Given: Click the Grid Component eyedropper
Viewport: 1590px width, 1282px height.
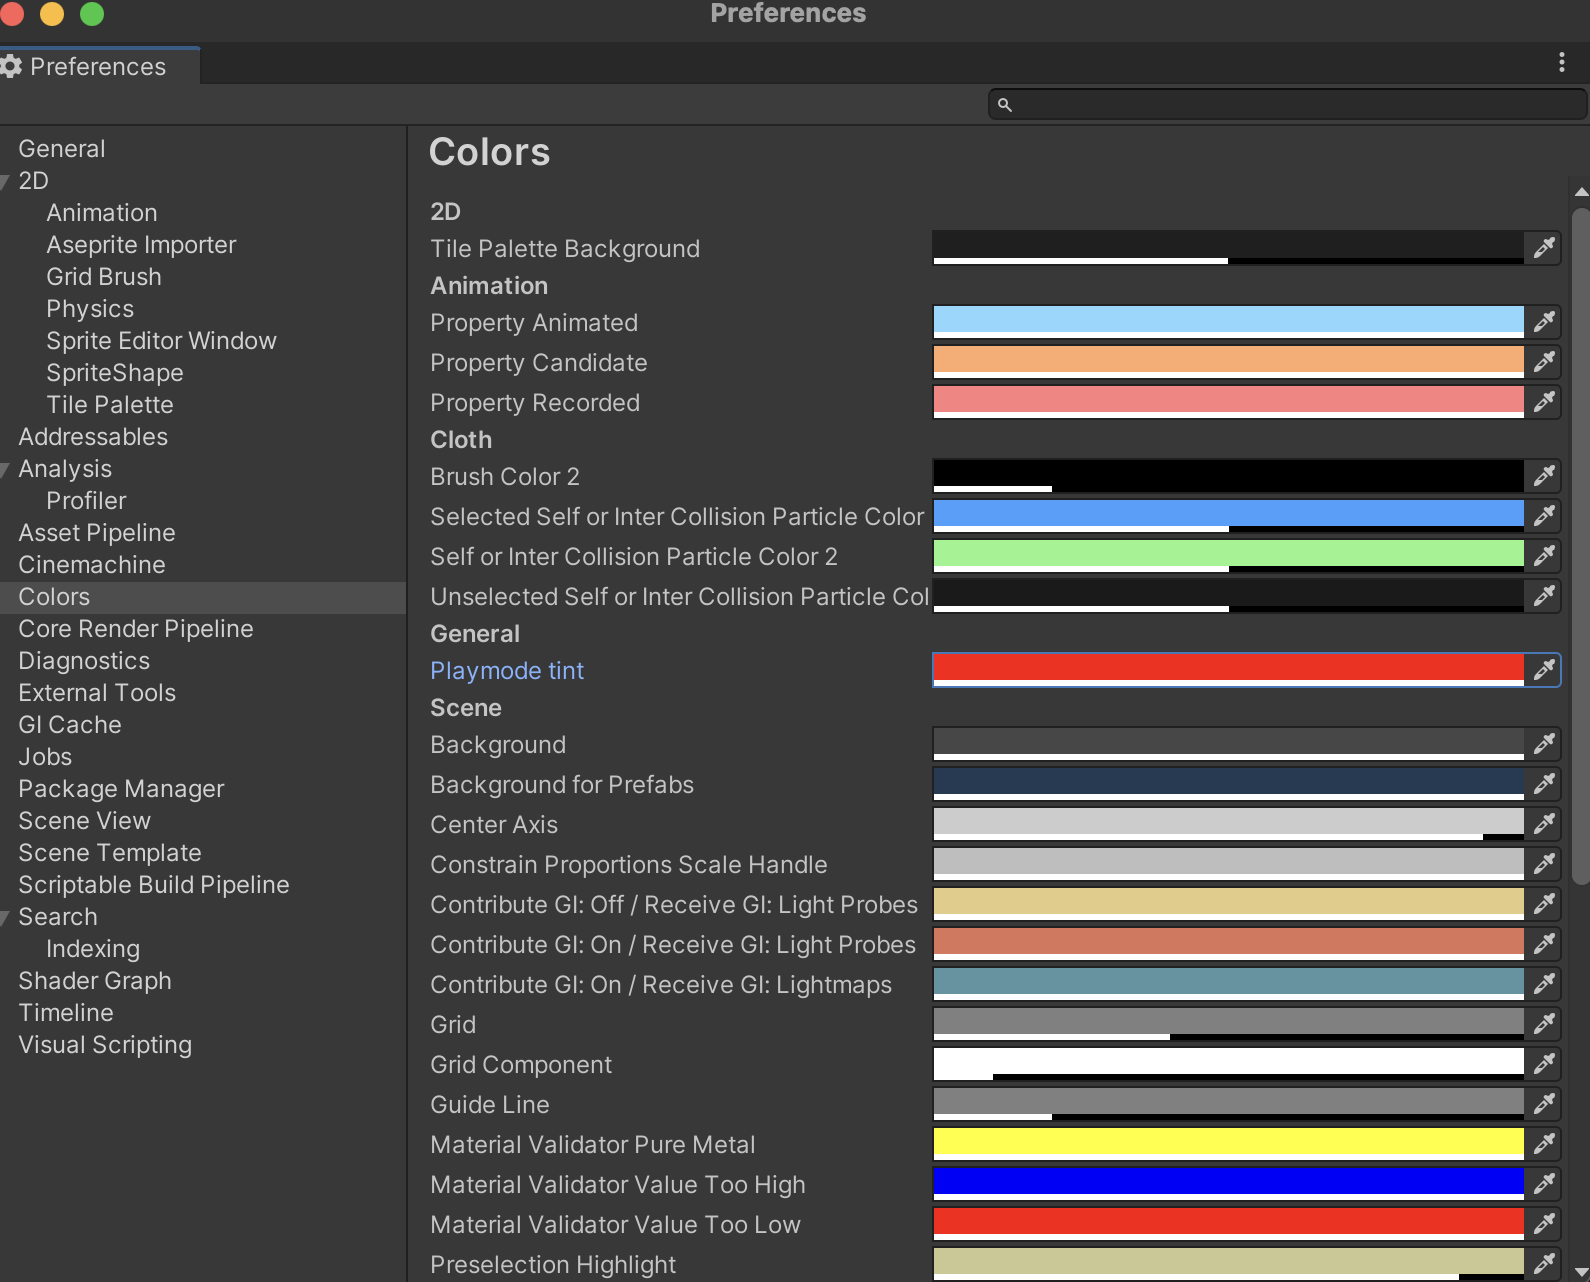Looking at the screenshot, I should click(x=1544, y=1064).
